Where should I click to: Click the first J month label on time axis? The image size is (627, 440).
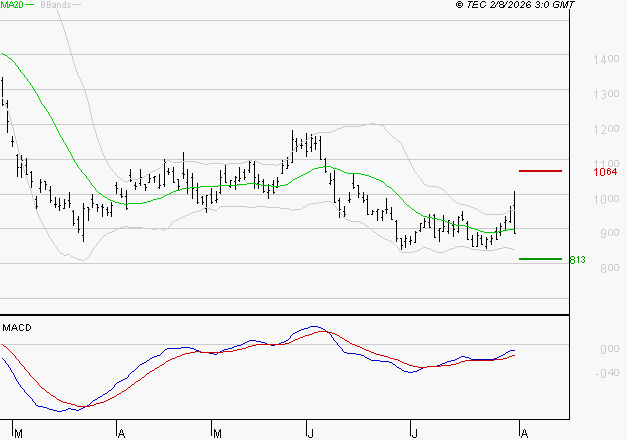310,433
